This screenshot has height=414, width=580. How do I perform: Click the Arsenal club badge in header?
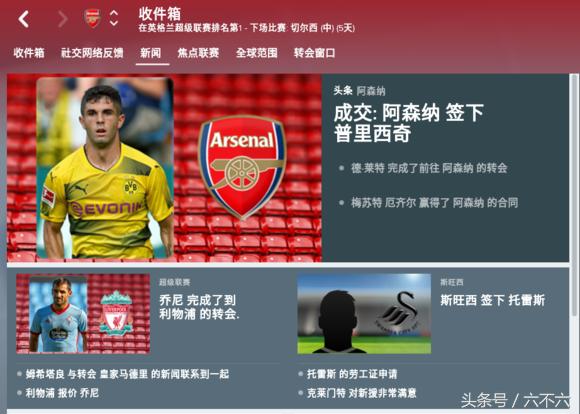92,18
